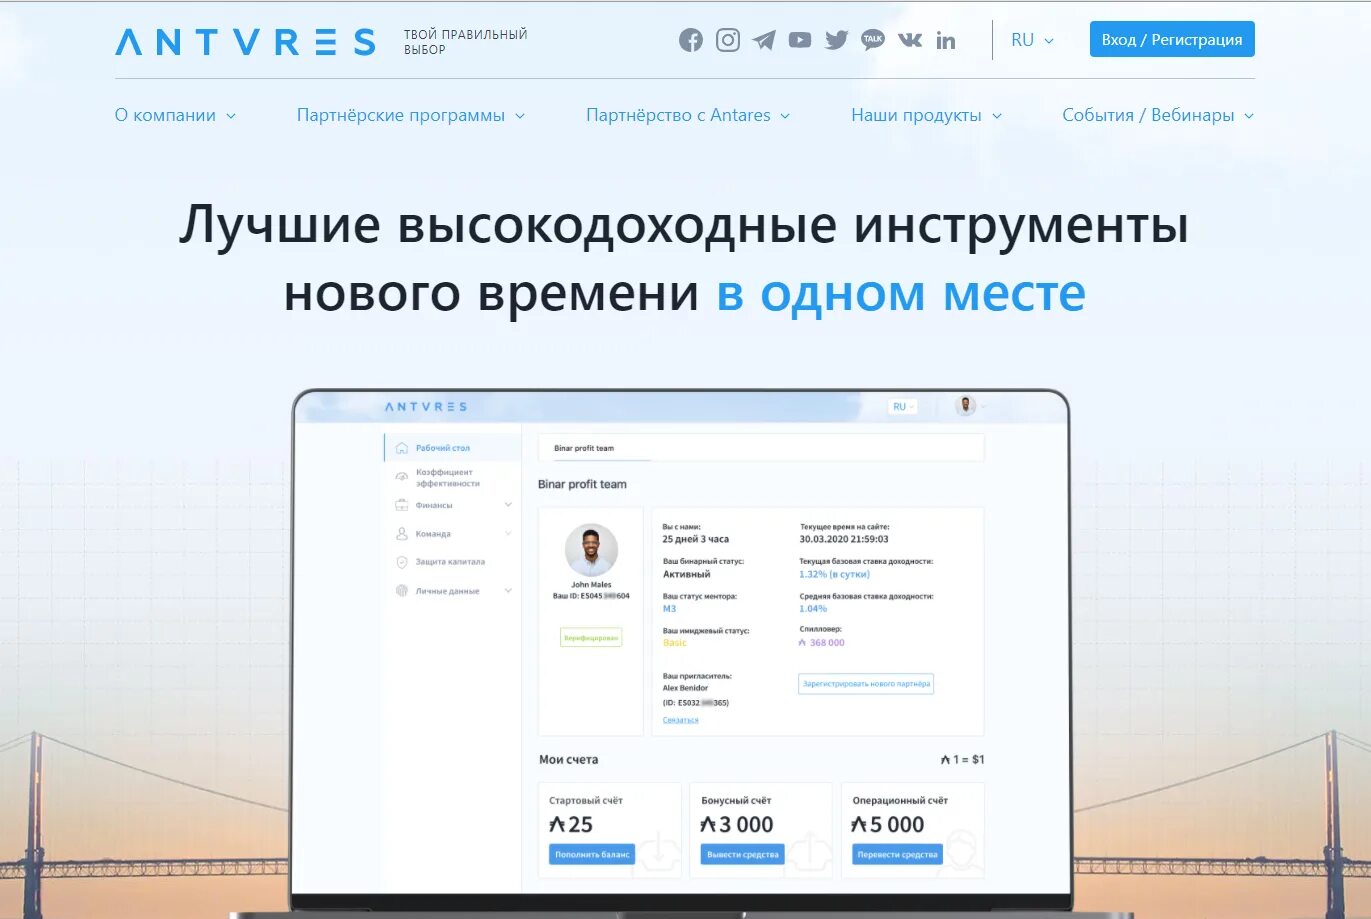Click the gauge icon beside Коэффициент эффективности

point(402,477)
